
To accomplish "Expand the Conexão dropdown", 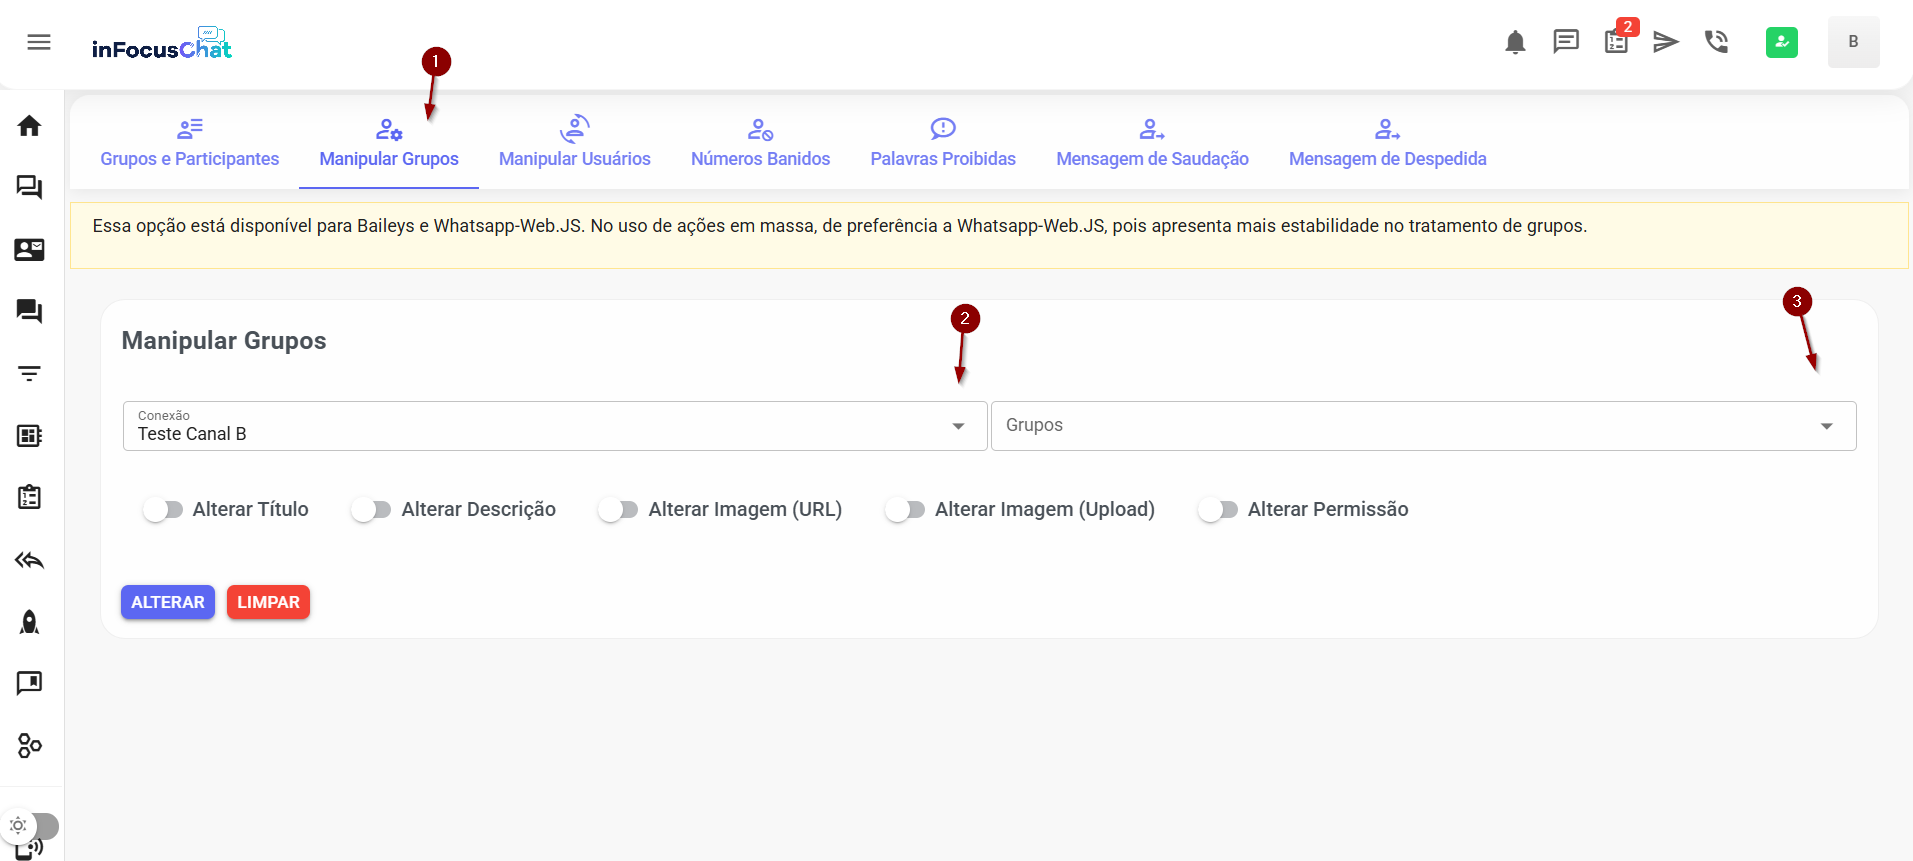I will [555, 426].
